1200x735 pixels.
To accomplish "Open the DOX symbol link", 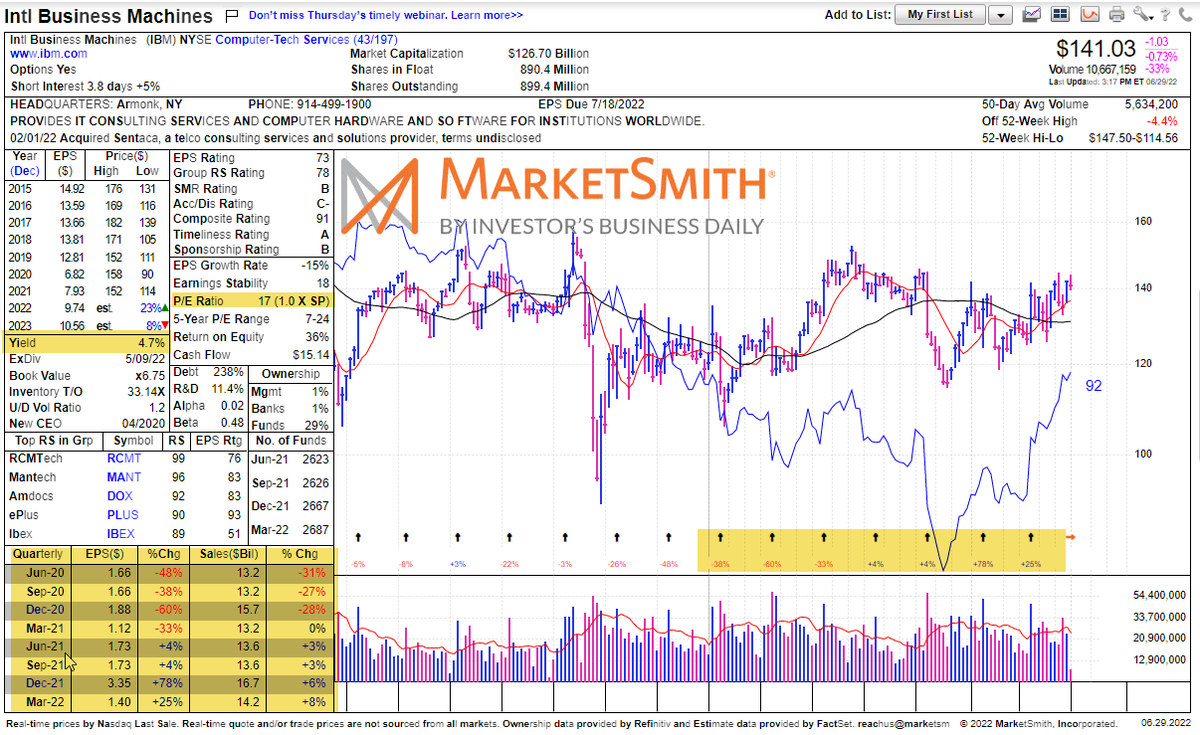I will 120,495.
